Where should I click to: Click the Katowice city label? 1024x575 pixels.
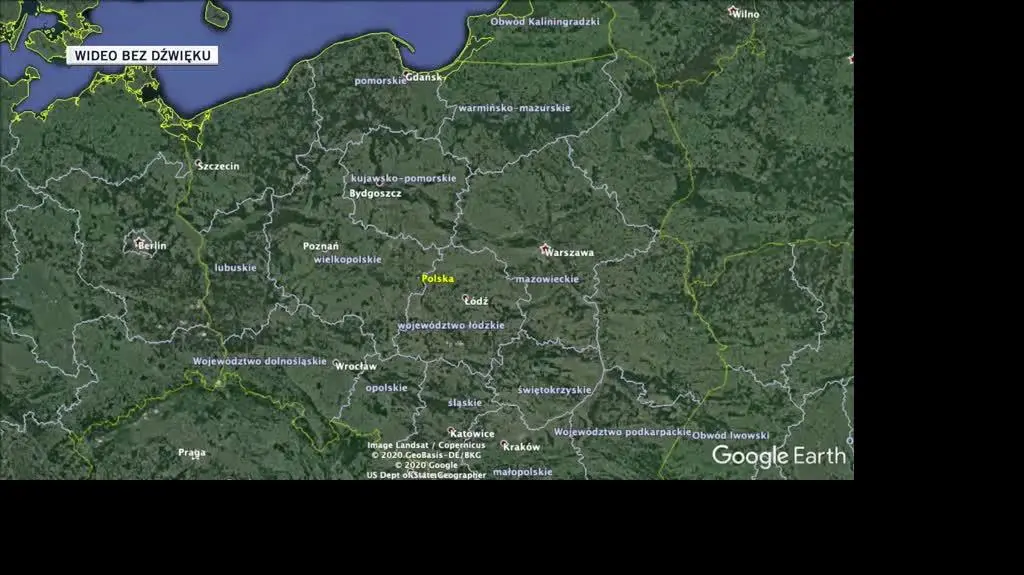pos(473,434)
